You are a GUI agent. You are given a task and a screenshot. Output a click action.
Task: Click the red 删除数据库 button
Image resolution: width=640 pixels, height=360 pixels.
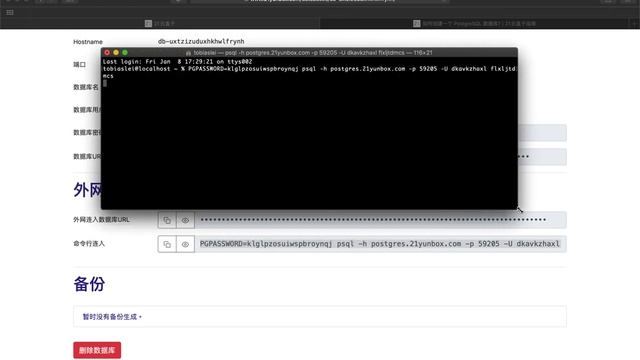[x=97, y=350]
